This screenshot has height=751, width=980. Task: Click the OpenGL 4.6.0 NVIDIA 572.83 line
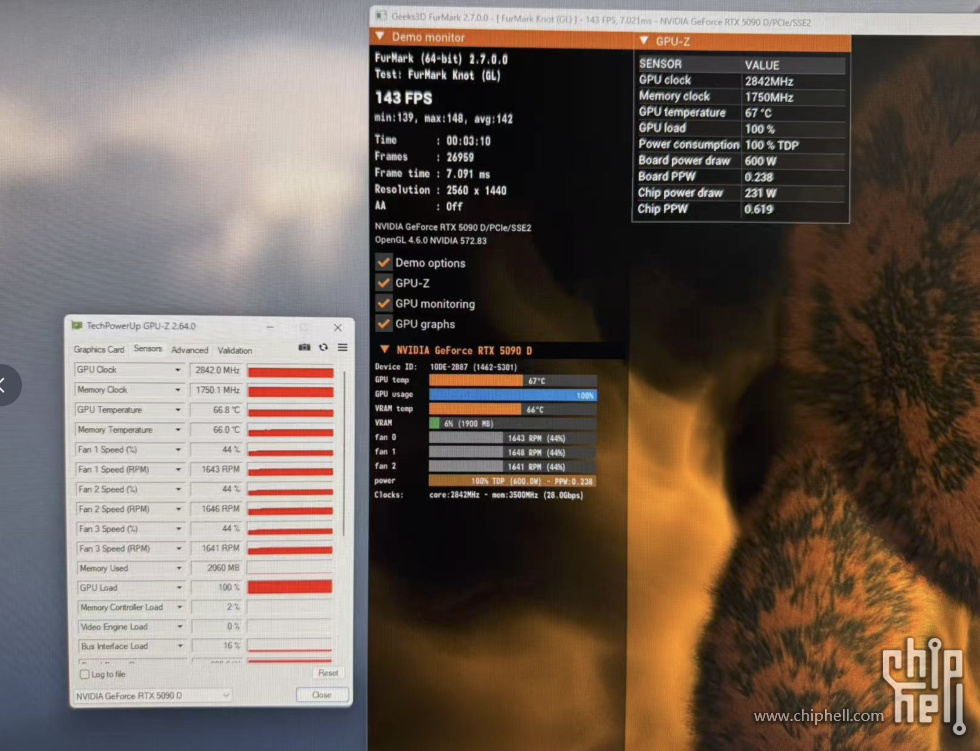(431, 241)
